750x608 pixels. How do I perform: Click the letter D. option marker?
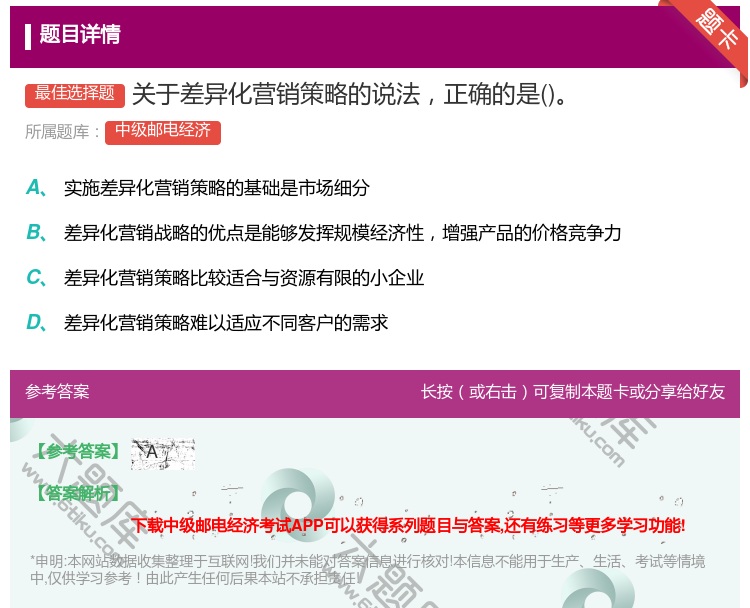coord(36,322)
